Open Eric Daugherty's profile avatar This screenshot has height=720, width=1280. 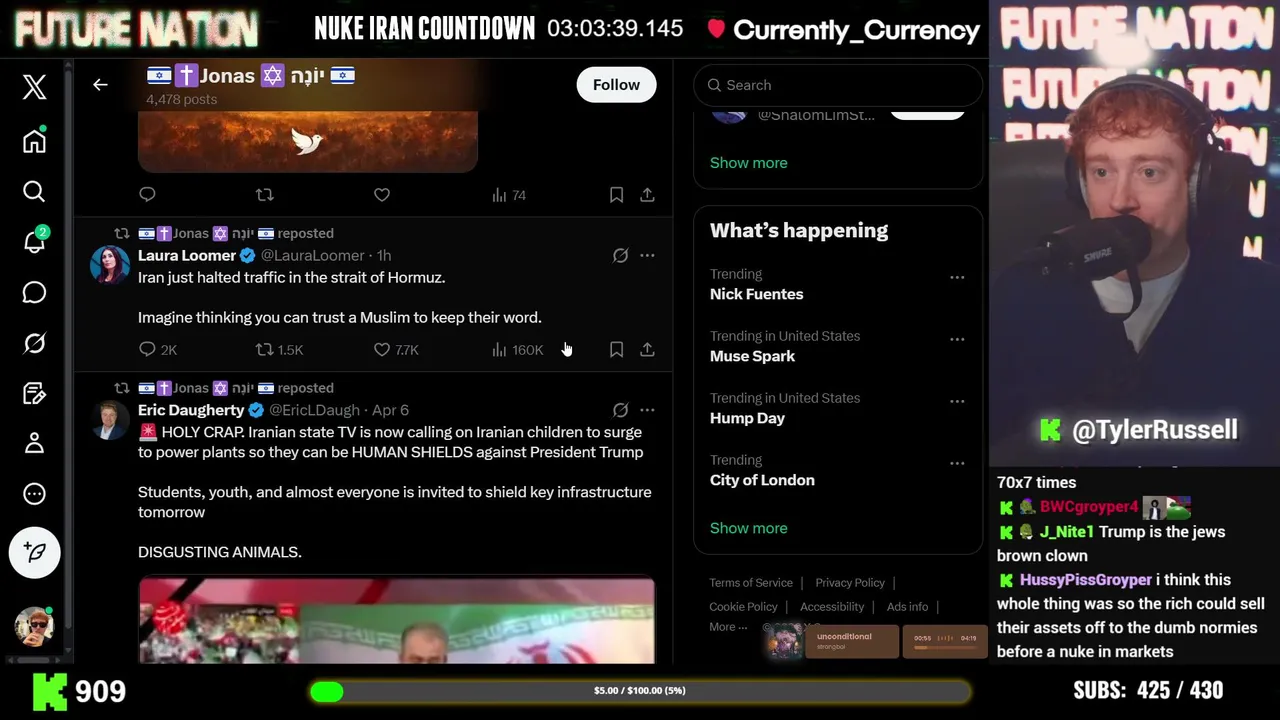pos(110,420)
